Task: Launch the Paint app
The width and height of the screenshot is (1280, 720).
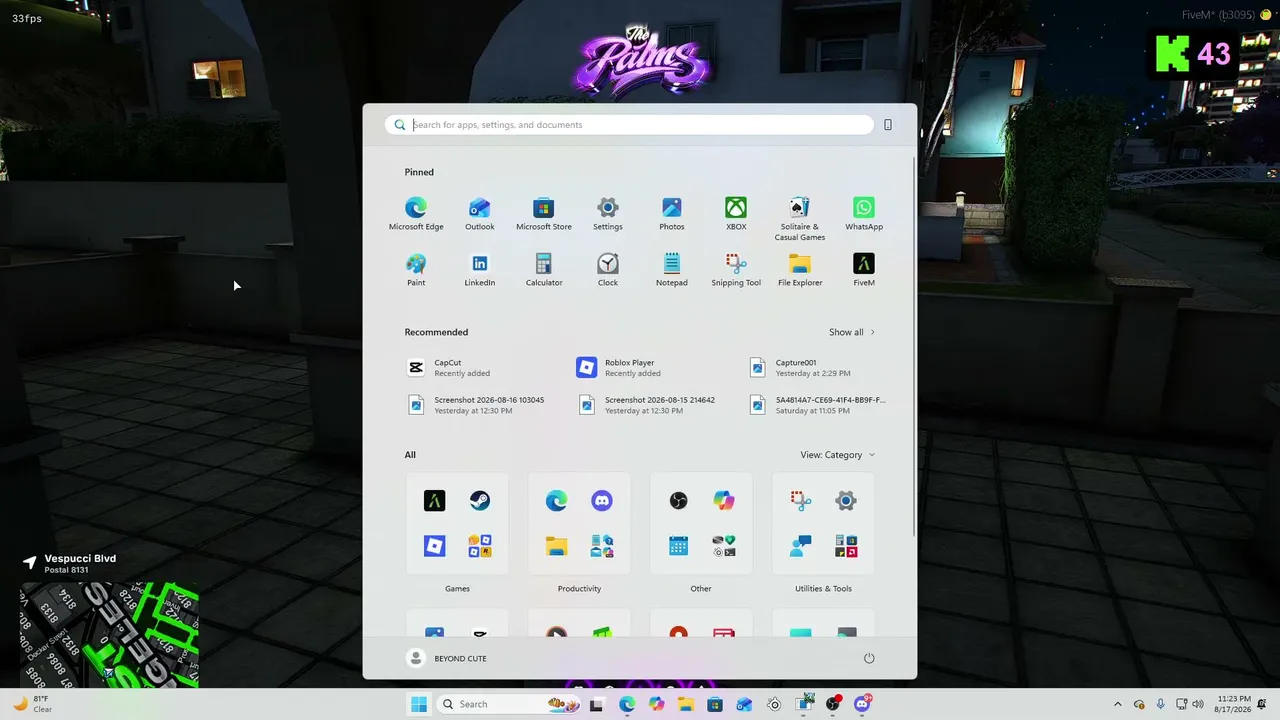Action: 416,270
